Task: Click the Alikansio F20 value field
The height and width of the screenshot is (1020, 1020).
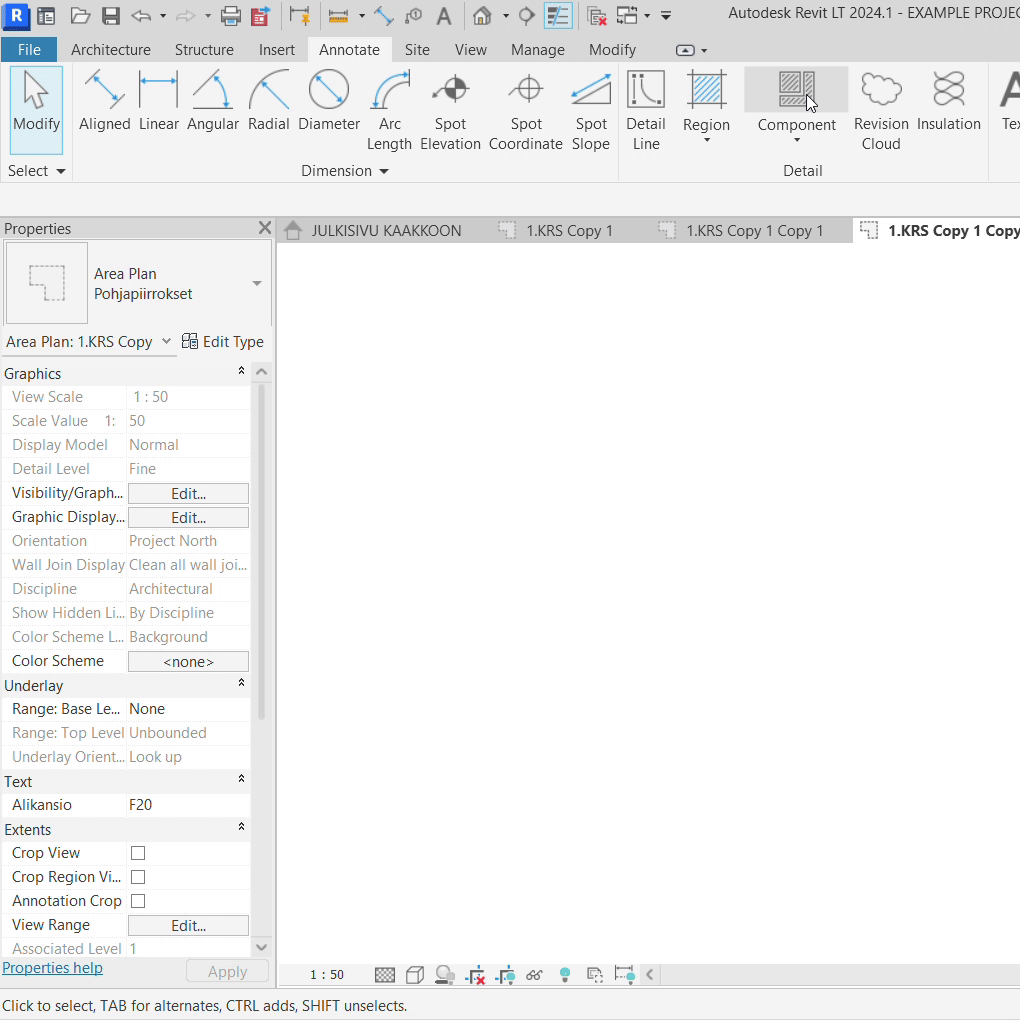Action: [188, 805]
